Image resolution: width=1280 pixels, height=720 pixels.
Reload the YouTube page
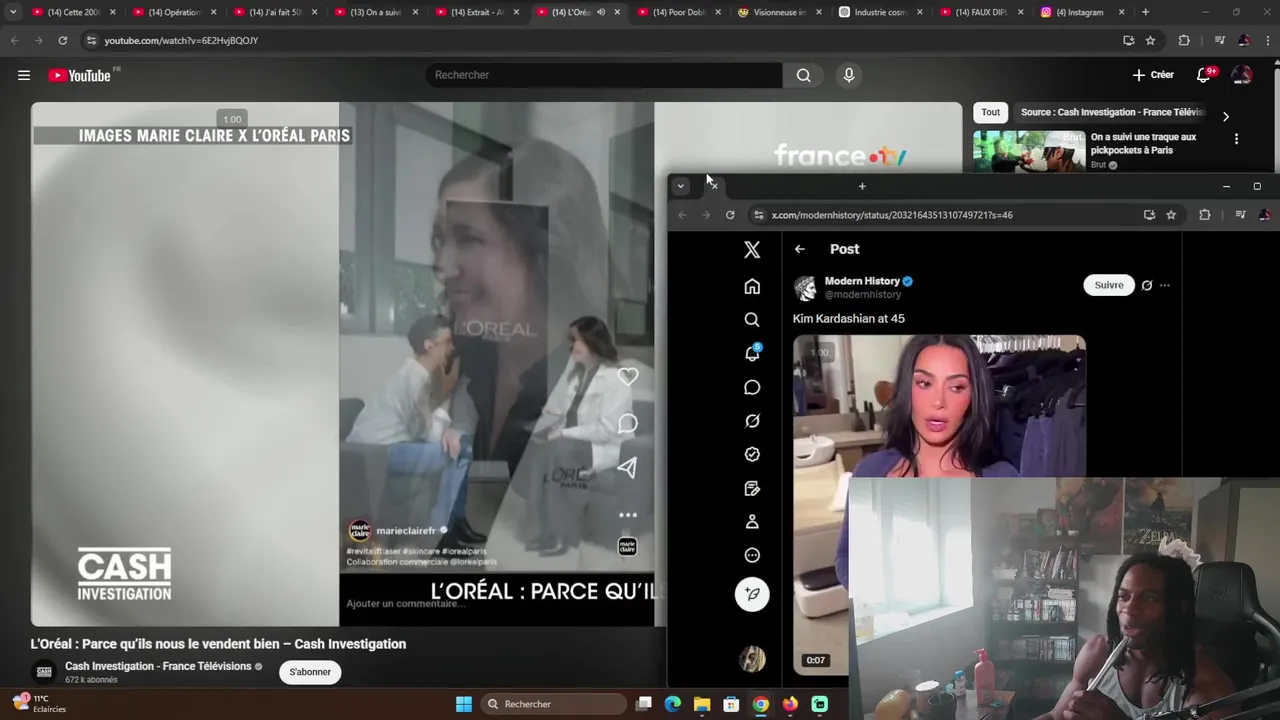click(62, 40)
